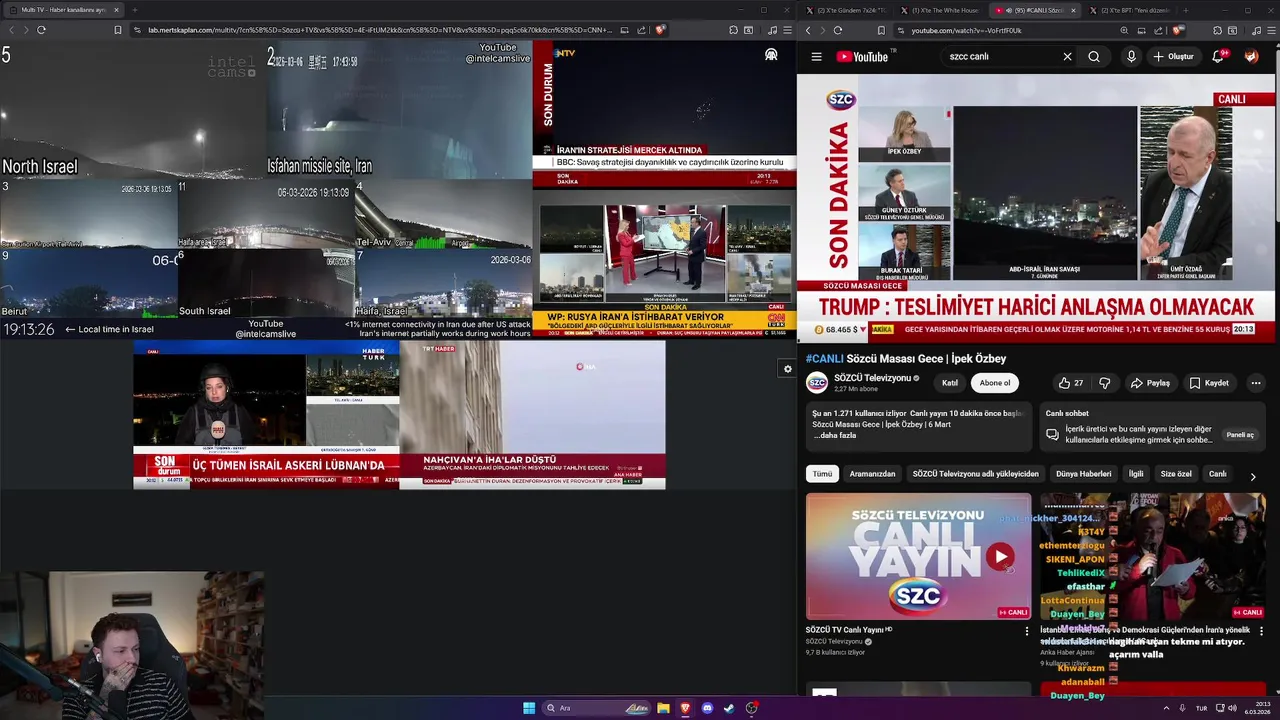
Task: Open the SÖZCÜ Televizyonu channel avatar
Action: tap(817, 383)
